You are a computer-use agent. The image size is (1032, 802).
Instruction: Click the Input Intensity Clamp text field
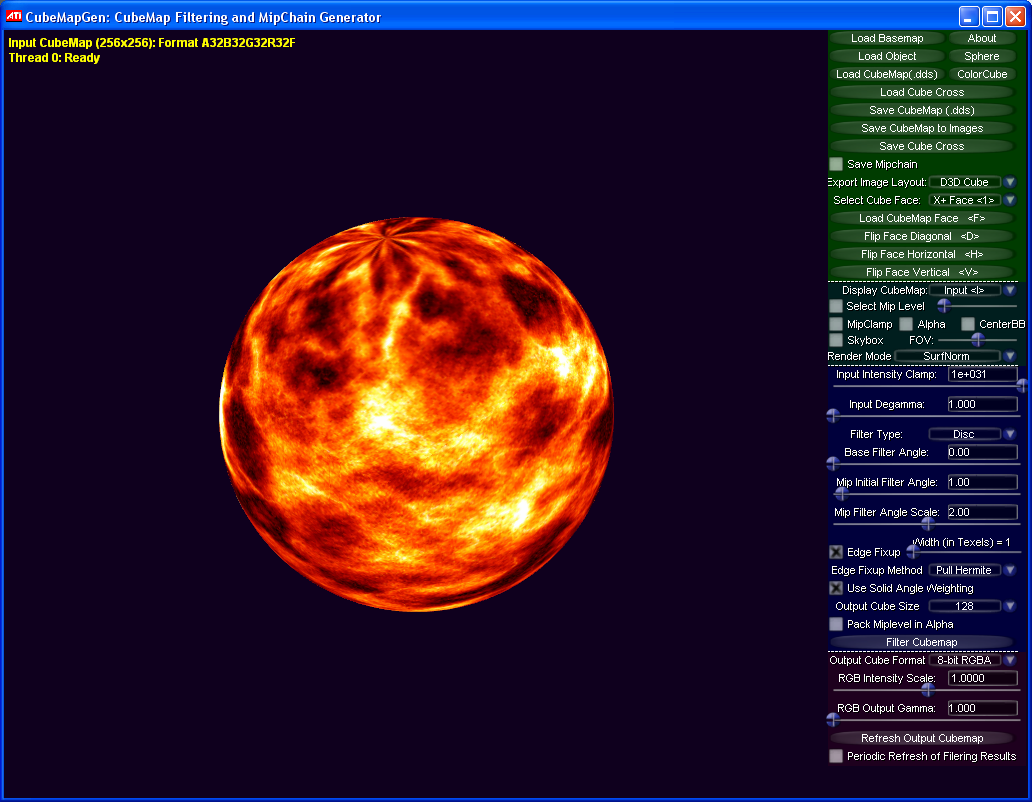click(x=982, y=374)
